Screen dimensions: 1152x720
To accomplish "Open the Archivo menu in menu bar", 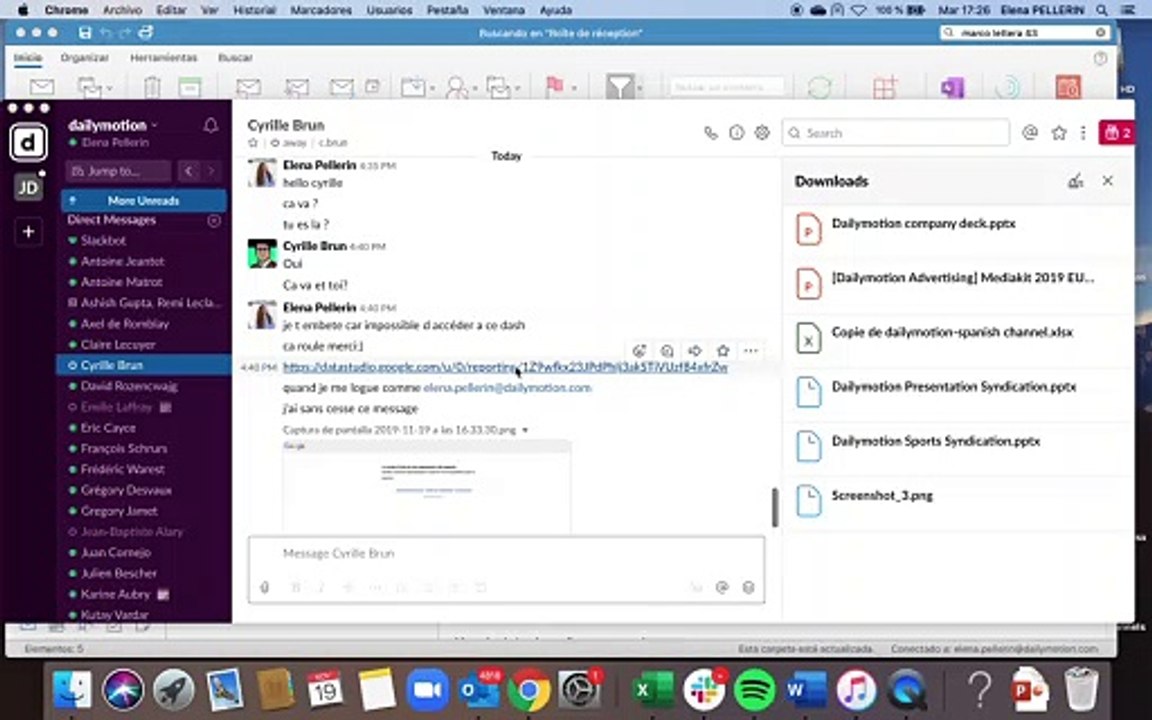I will coord(122,10).
